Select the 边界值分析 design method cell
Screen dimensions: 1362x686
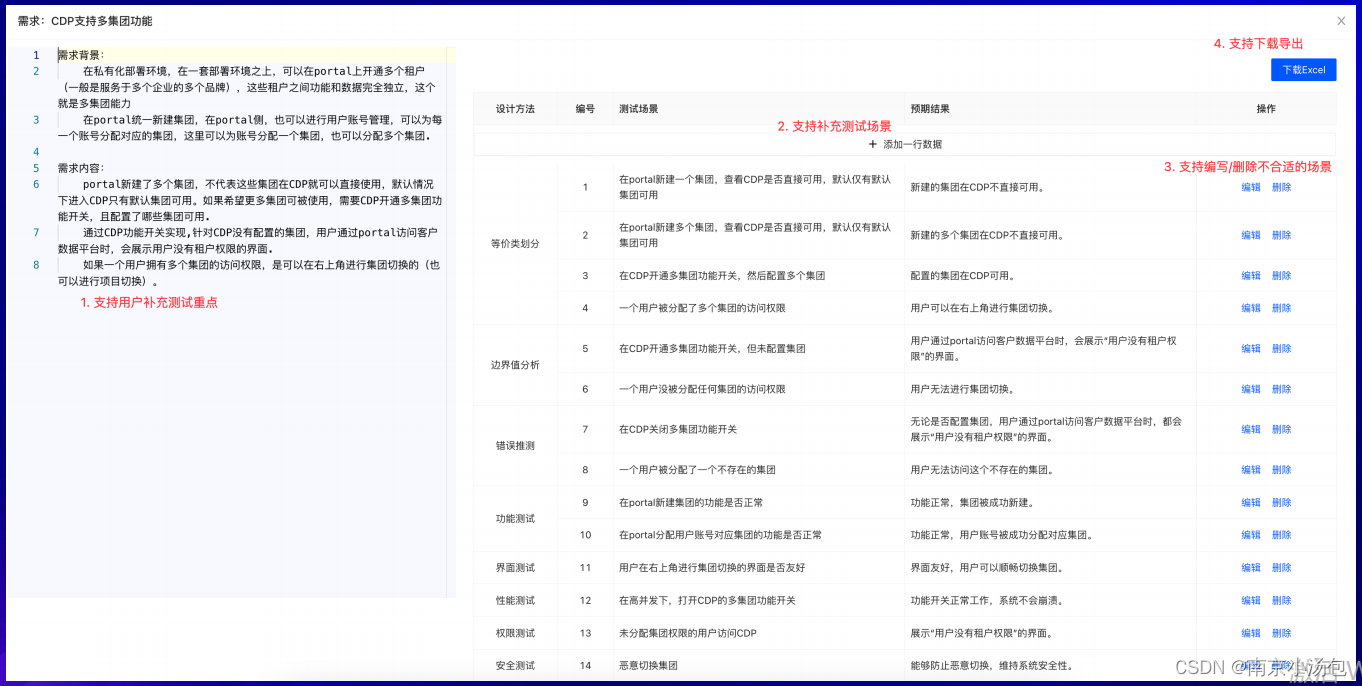[x=515, y=365]
